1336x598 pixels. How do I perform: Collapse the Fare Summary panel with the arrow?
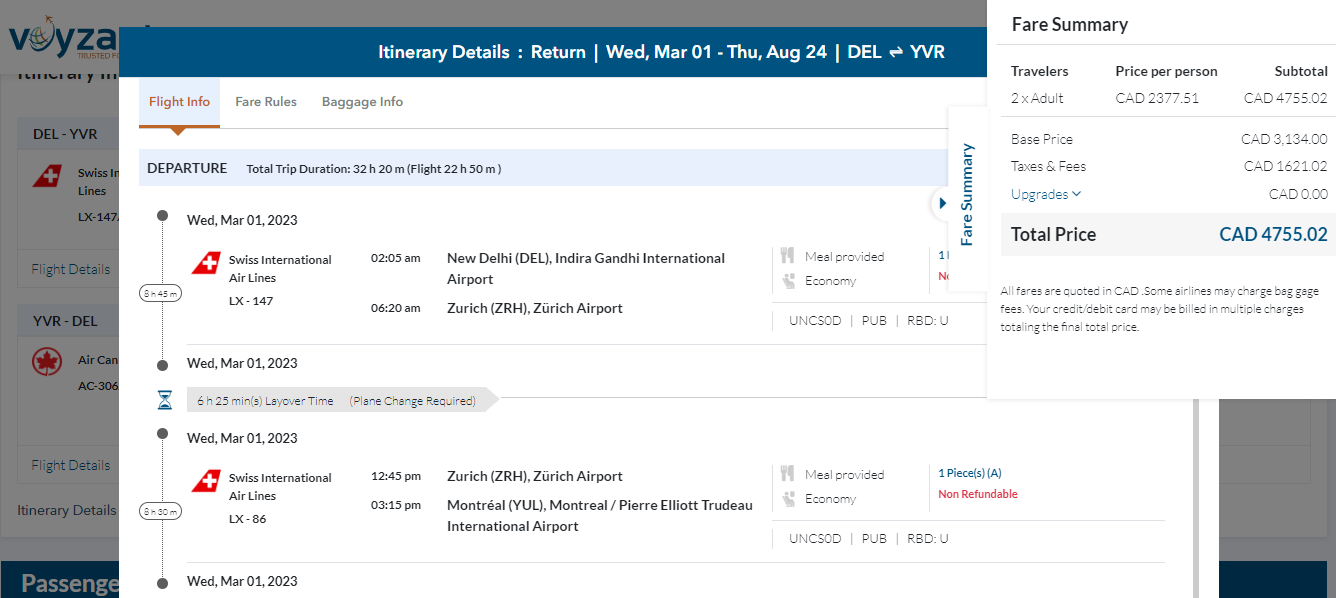pyautogui.click(x=942, y=203)
